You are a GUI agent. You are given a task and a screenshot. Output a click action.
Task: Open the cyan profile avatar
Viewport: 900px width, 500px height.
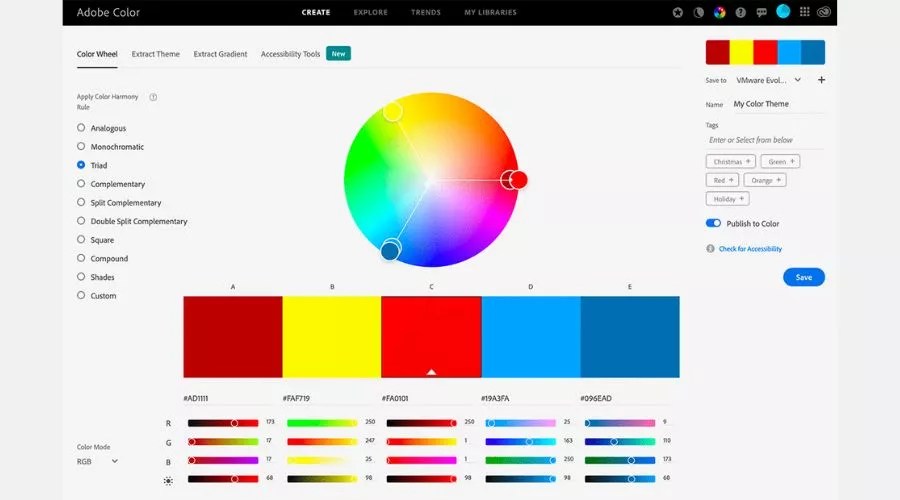click(783, 11)
